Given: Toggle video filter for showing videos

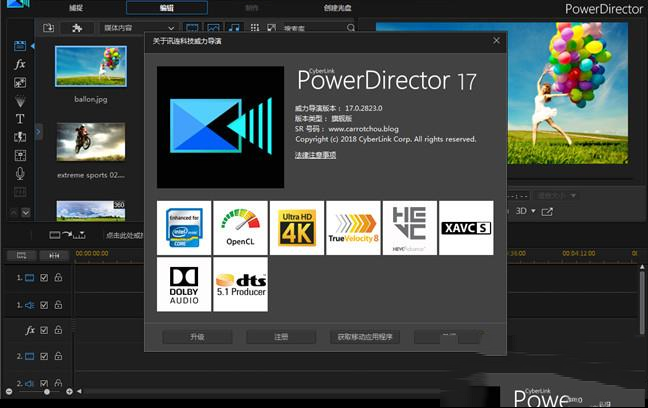Looking at the screenshot, I should [x=192, y=28].
